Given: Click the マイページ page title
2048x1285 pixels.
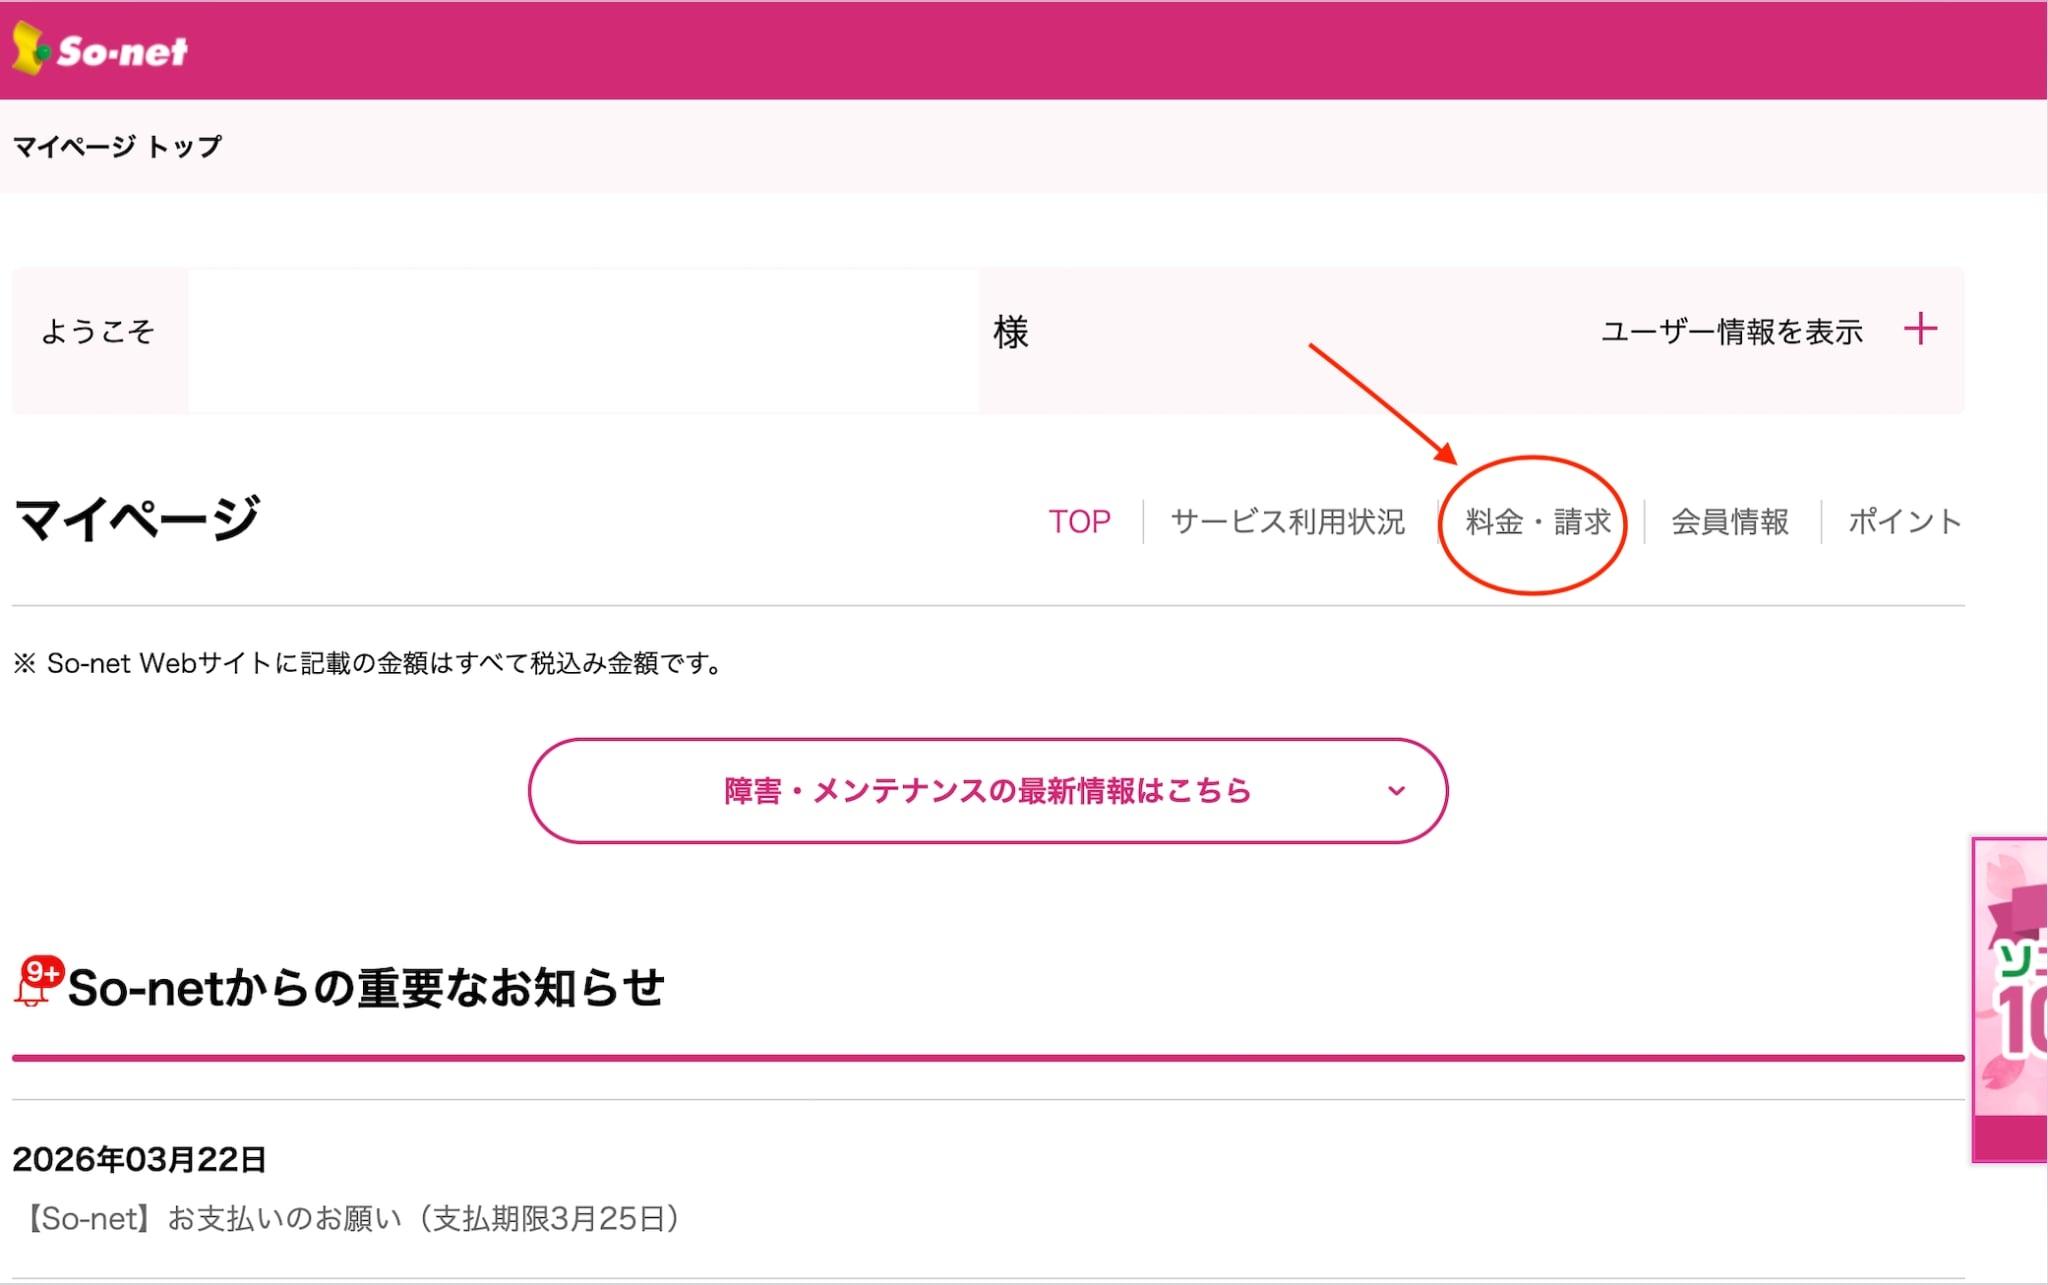Looking at the screenshot, I should 137,519.
